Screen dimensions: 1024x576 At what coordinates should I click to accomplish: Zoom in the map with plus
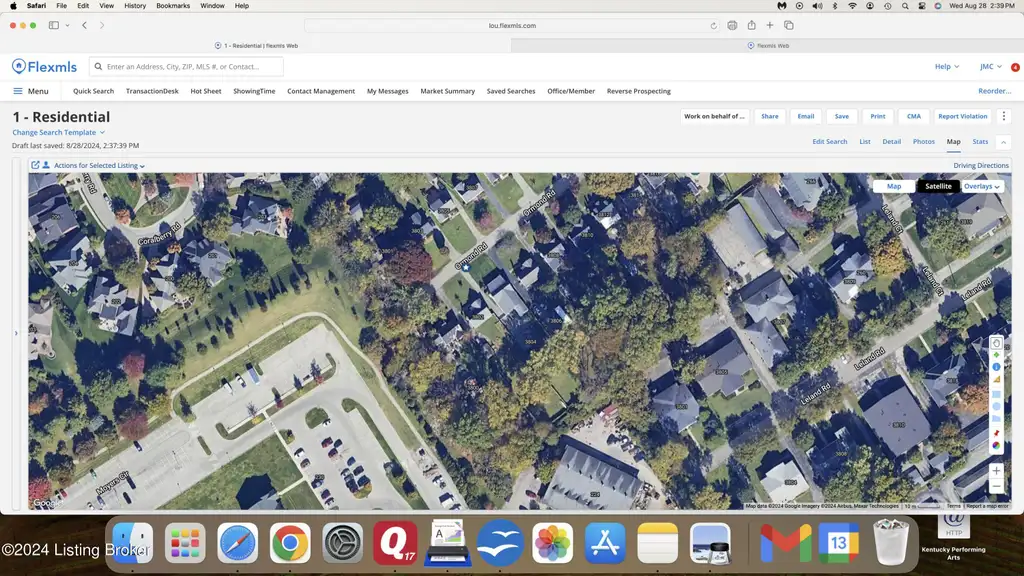coord(996,470)
